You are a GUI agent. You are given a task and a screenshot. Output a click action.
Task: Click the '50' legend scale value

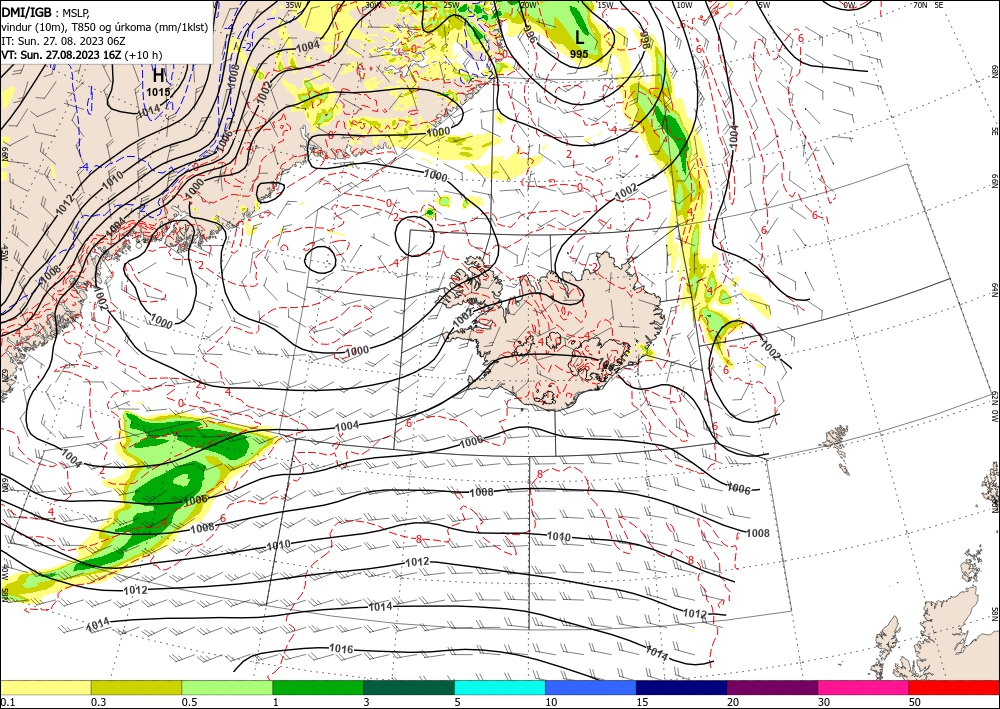tap(915, 702)
